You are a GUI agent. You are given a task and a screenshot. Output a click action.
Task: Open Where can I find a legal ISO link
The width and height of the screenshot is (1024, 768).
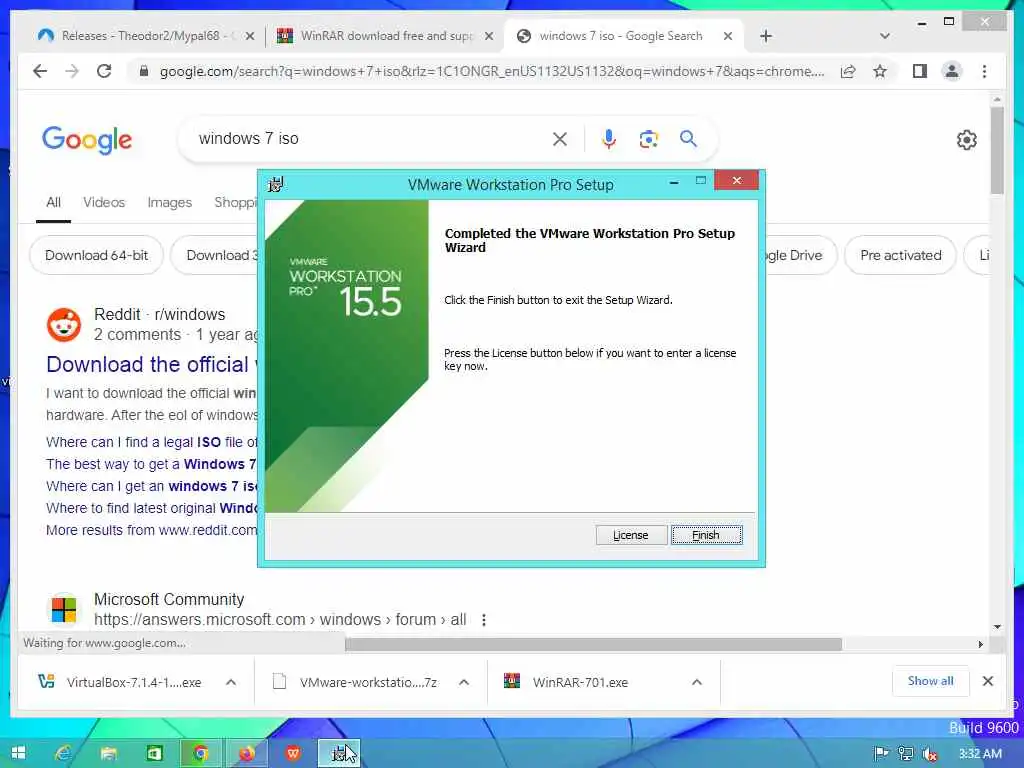pyautogui.click(x=152, y=442)
